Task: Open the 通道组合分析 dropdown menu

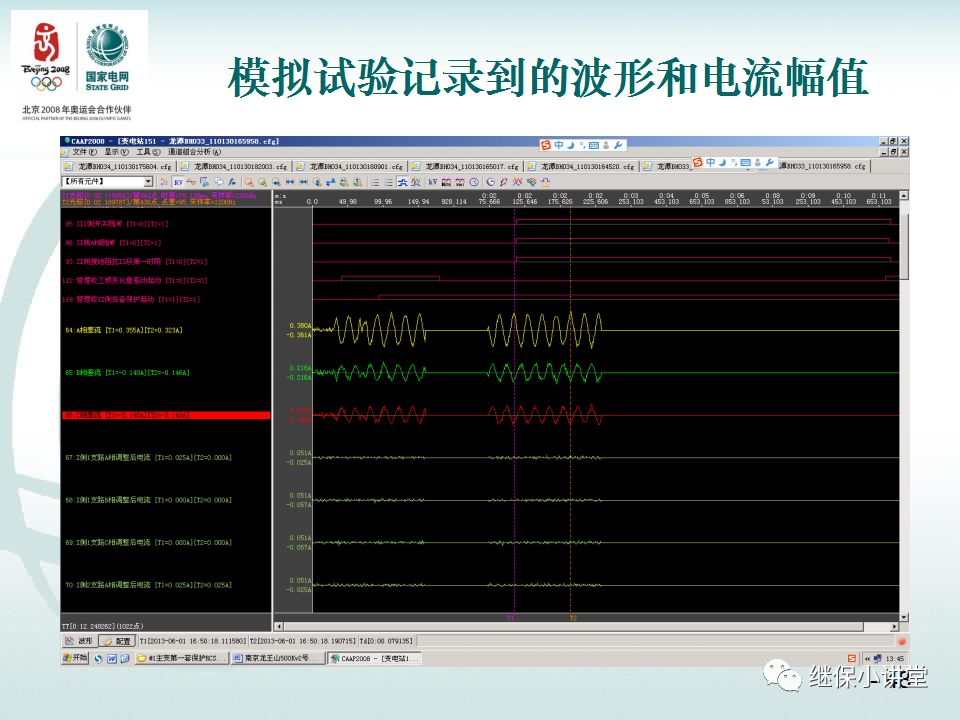Action: [x=193, y=152]
